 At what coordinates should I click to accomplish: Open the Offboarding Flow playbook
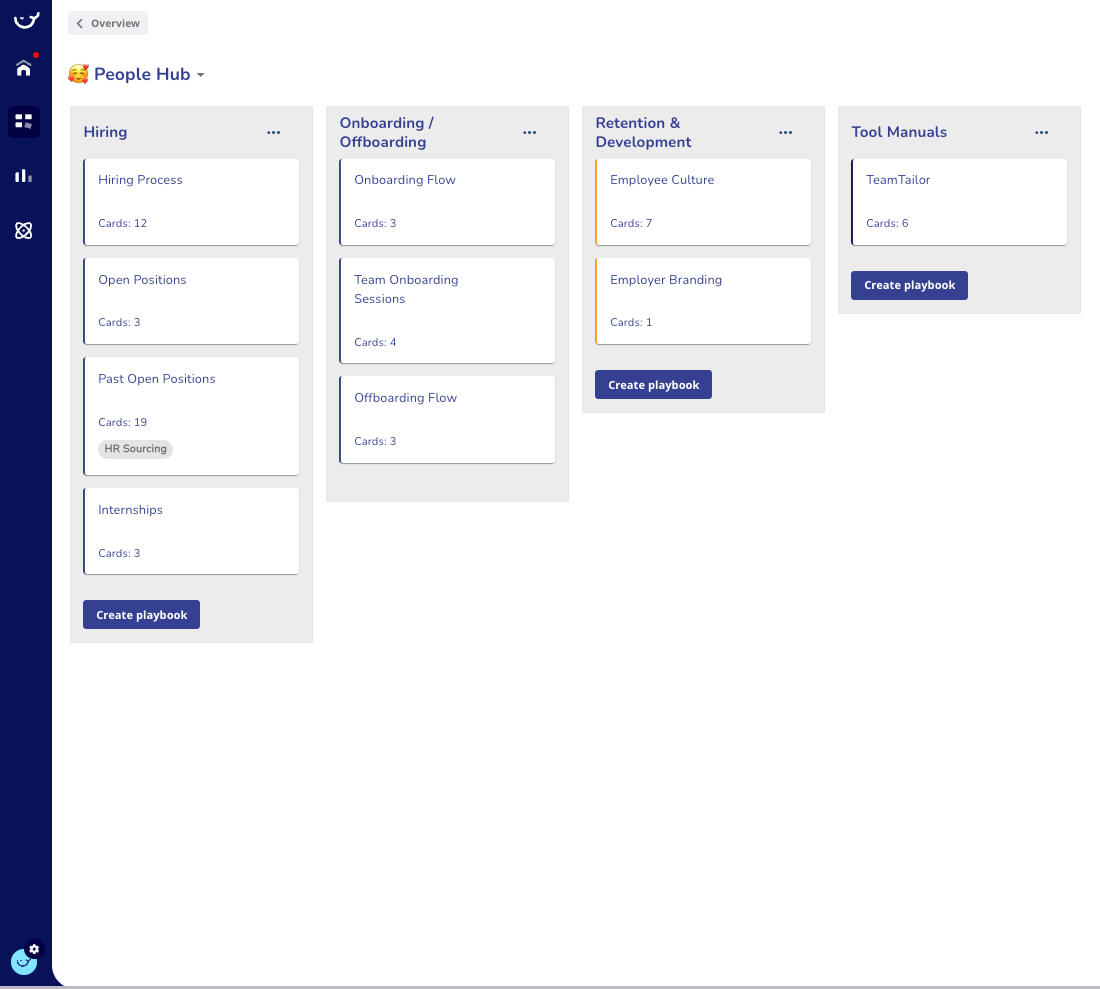pos(447,419)
